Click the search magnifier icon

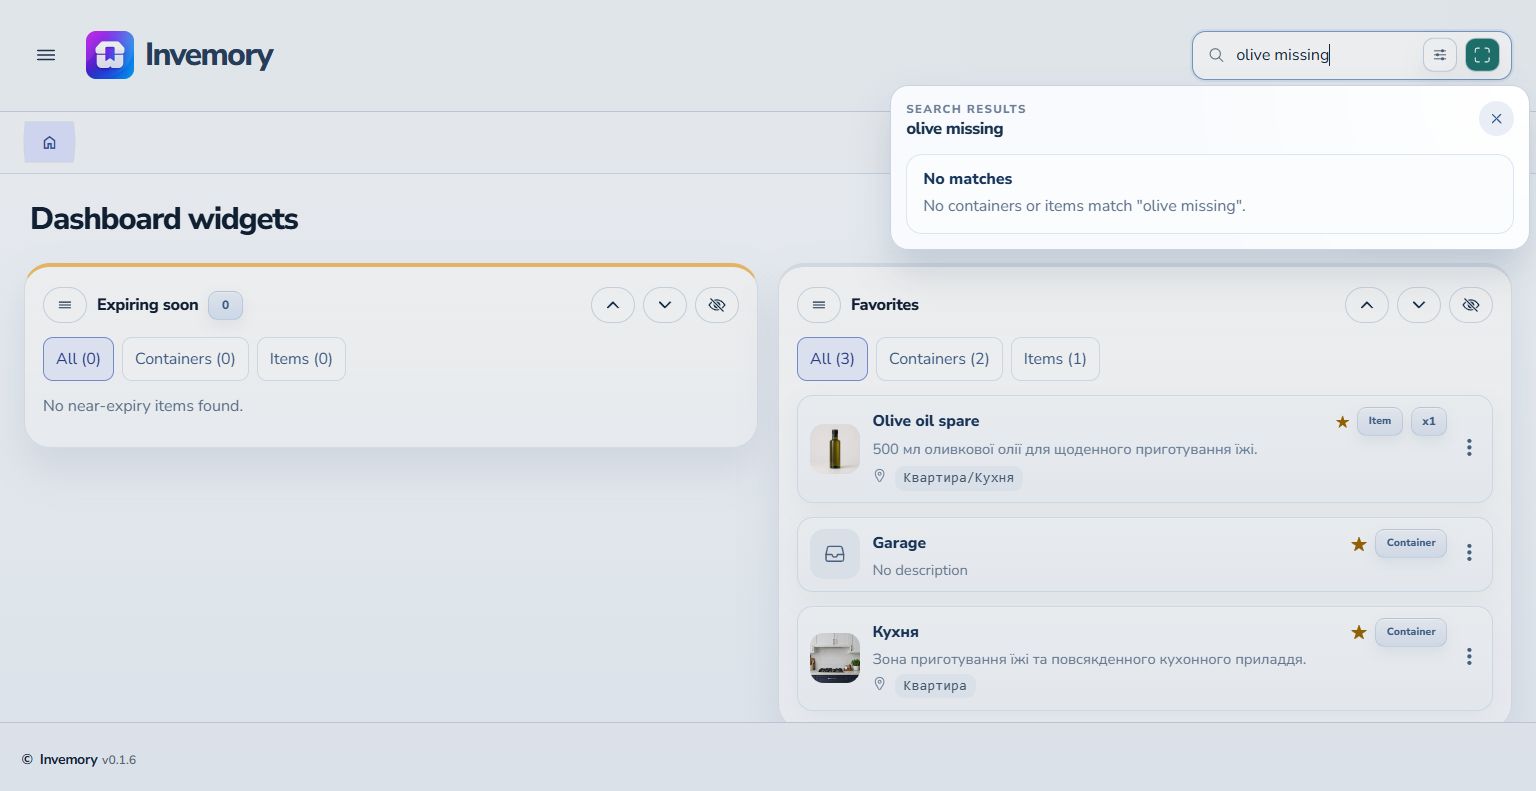tap(1216, 55)
